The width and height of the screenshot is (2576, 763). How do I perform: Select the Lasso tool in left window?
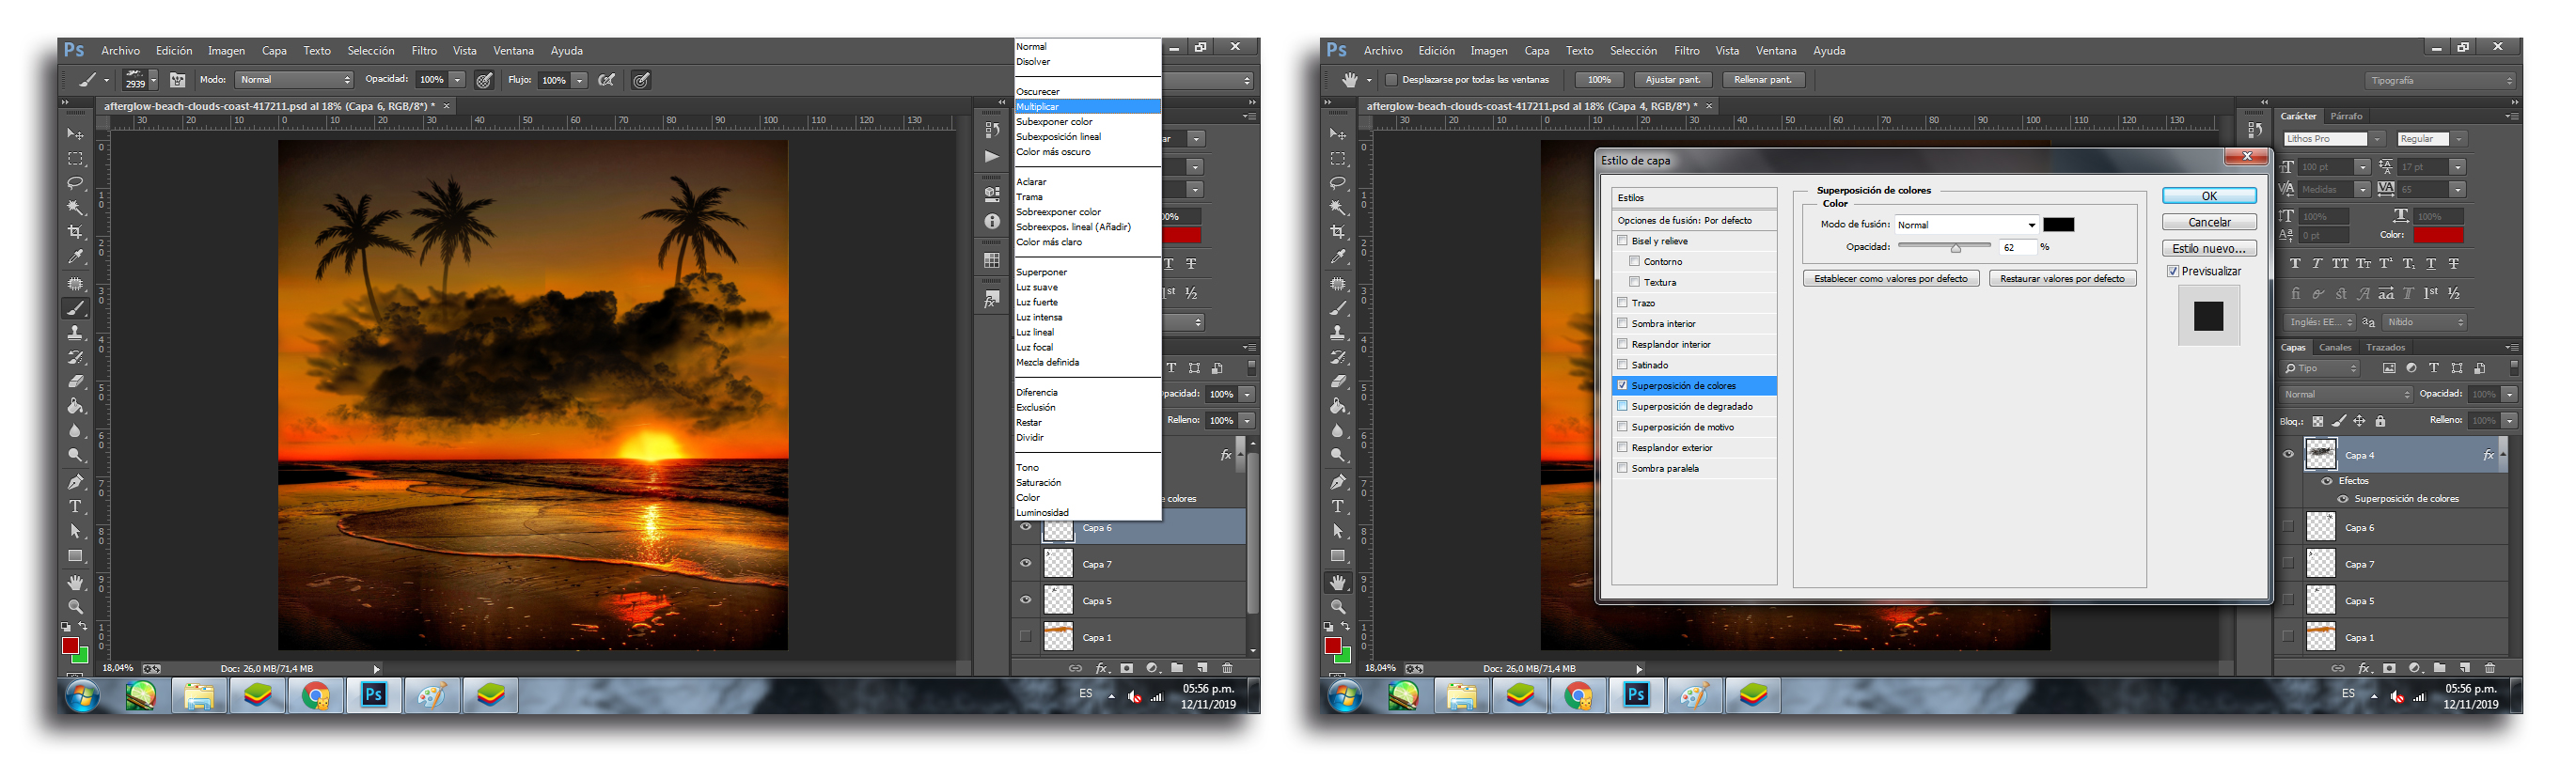click(75, 183)
